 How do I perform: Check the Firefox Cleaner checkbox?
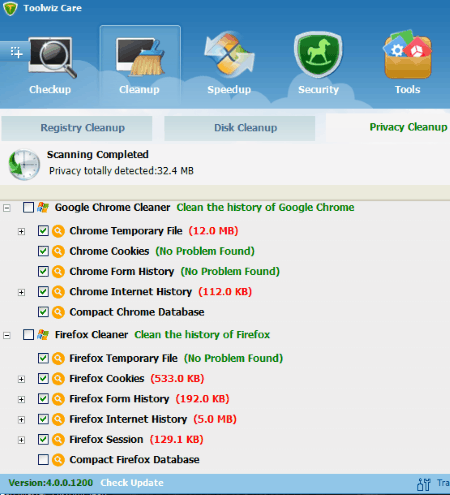28,334
